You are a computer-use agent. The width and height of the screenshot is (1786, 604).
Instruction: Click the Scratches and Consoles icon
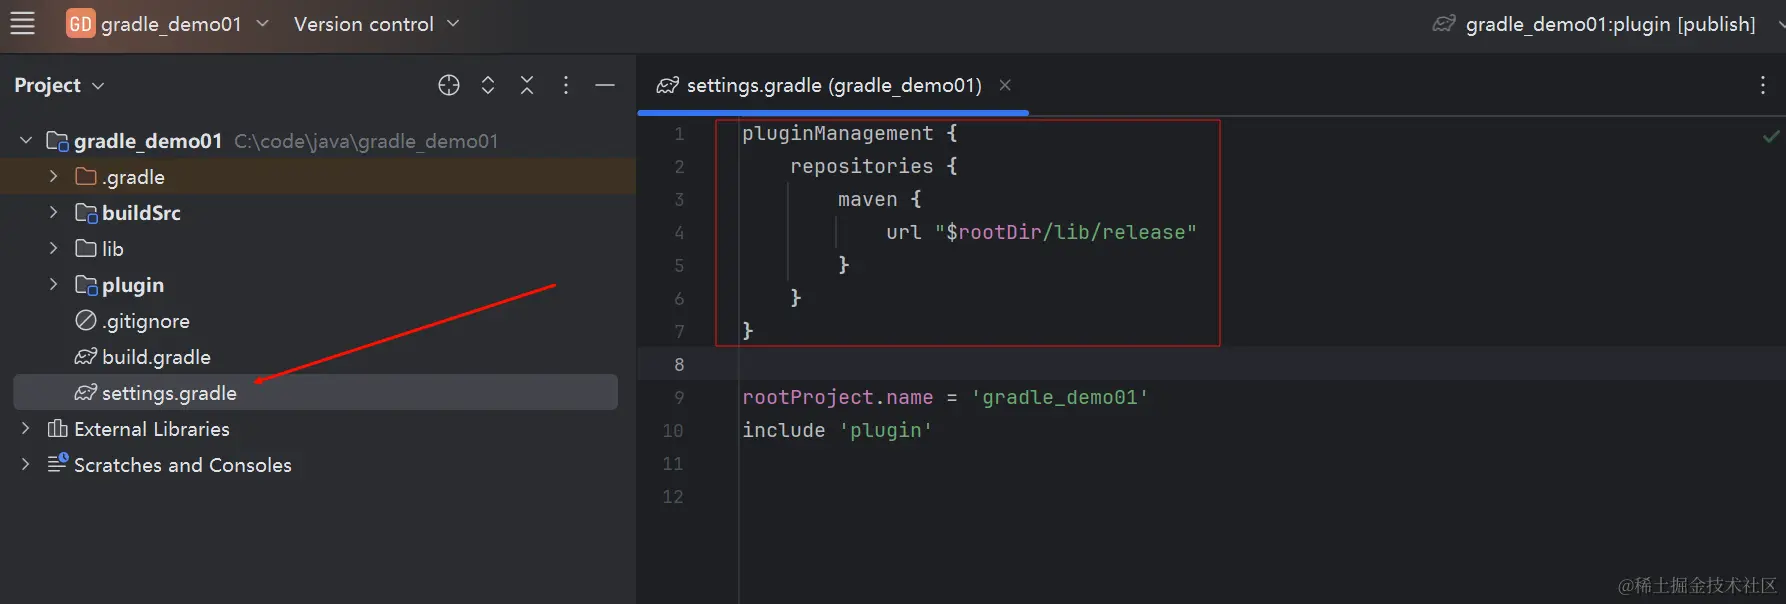coord(58,463)
